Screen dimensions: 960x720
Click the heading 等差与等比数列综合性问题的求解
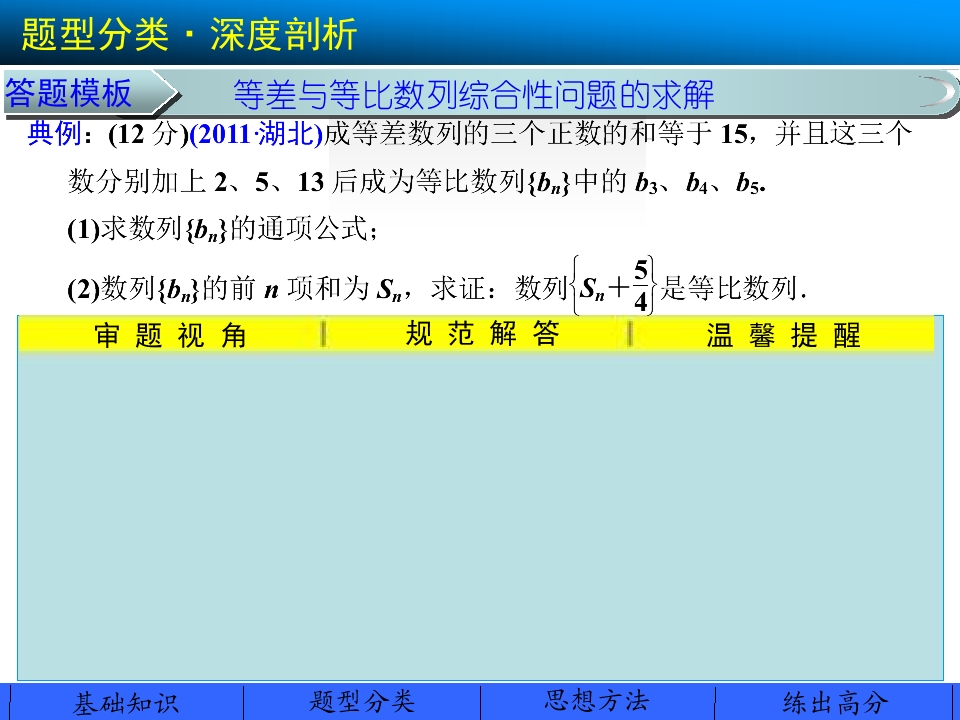tap(473, 95)
